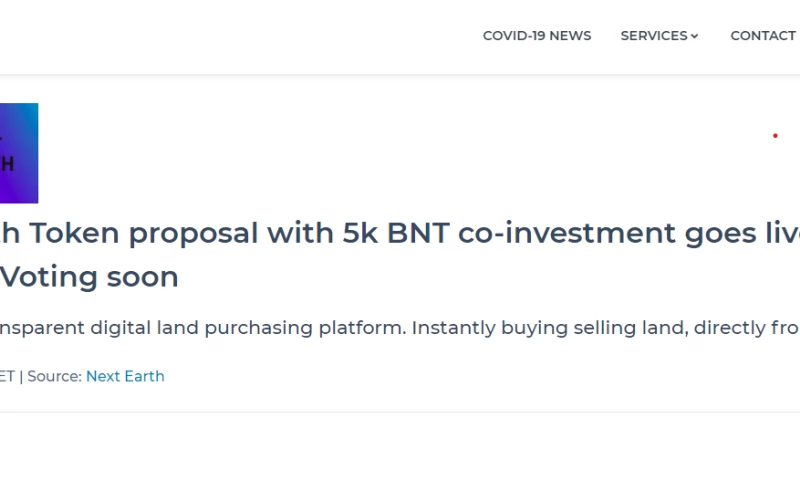The image size is (800, 480).
Task: Go to the CONTACT page
Action: click(x=762, y=36)
